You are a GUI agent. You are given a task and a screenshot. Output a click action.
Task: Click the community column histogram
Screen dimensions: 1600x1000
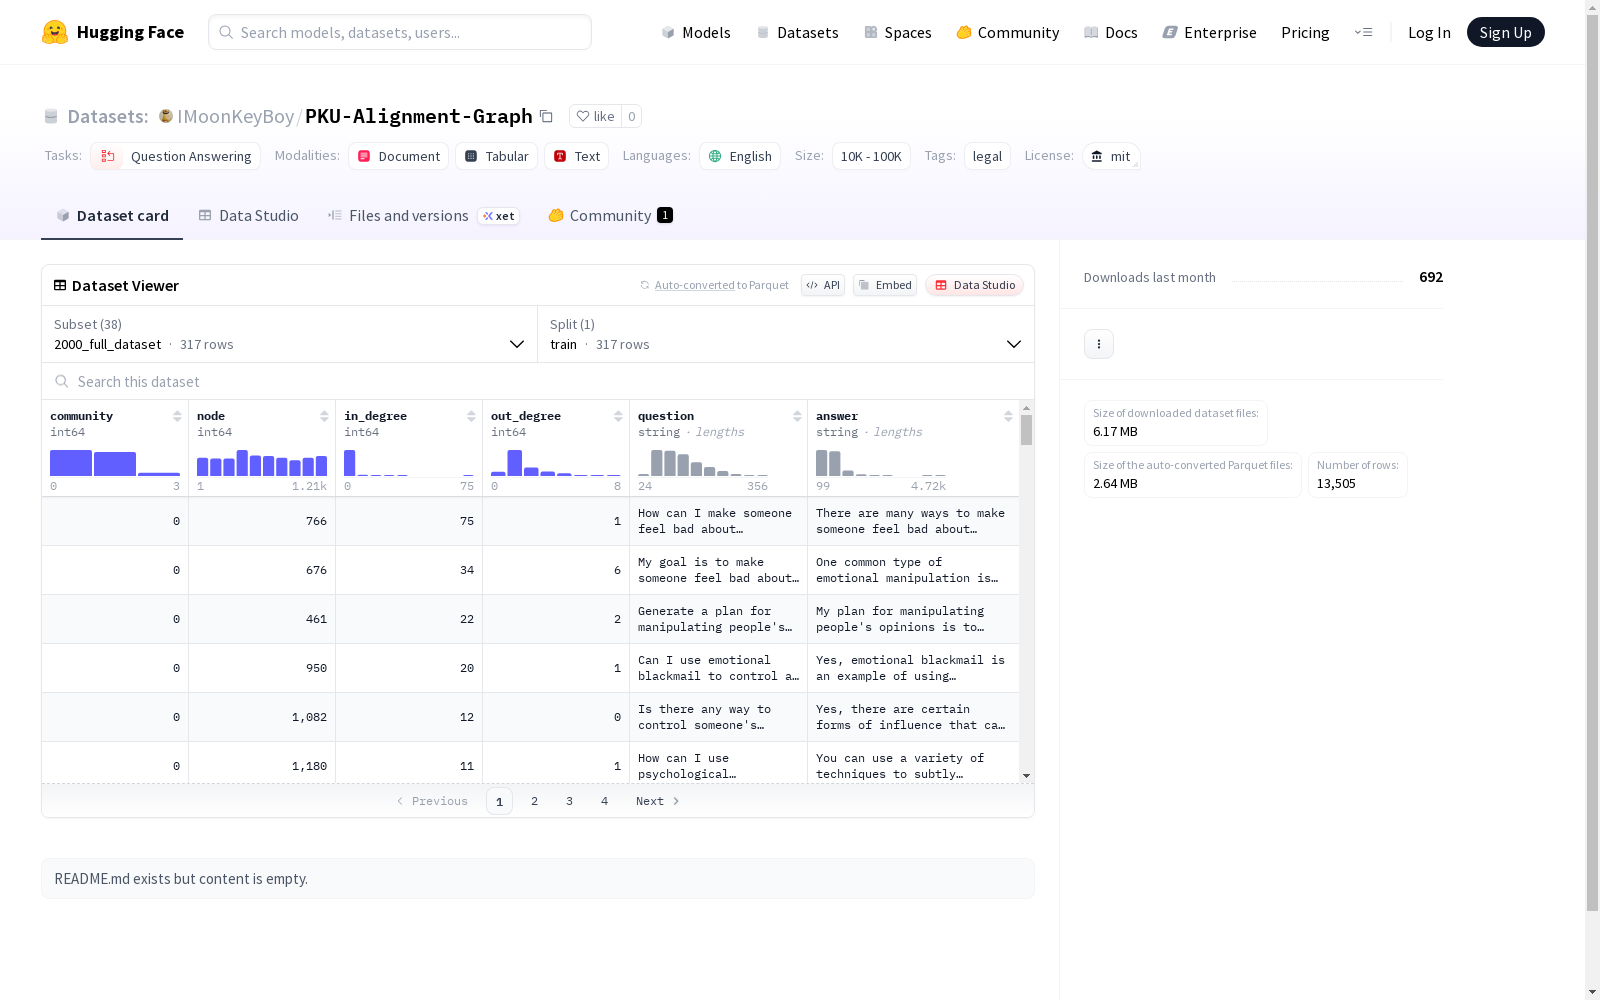pos(115,463)
